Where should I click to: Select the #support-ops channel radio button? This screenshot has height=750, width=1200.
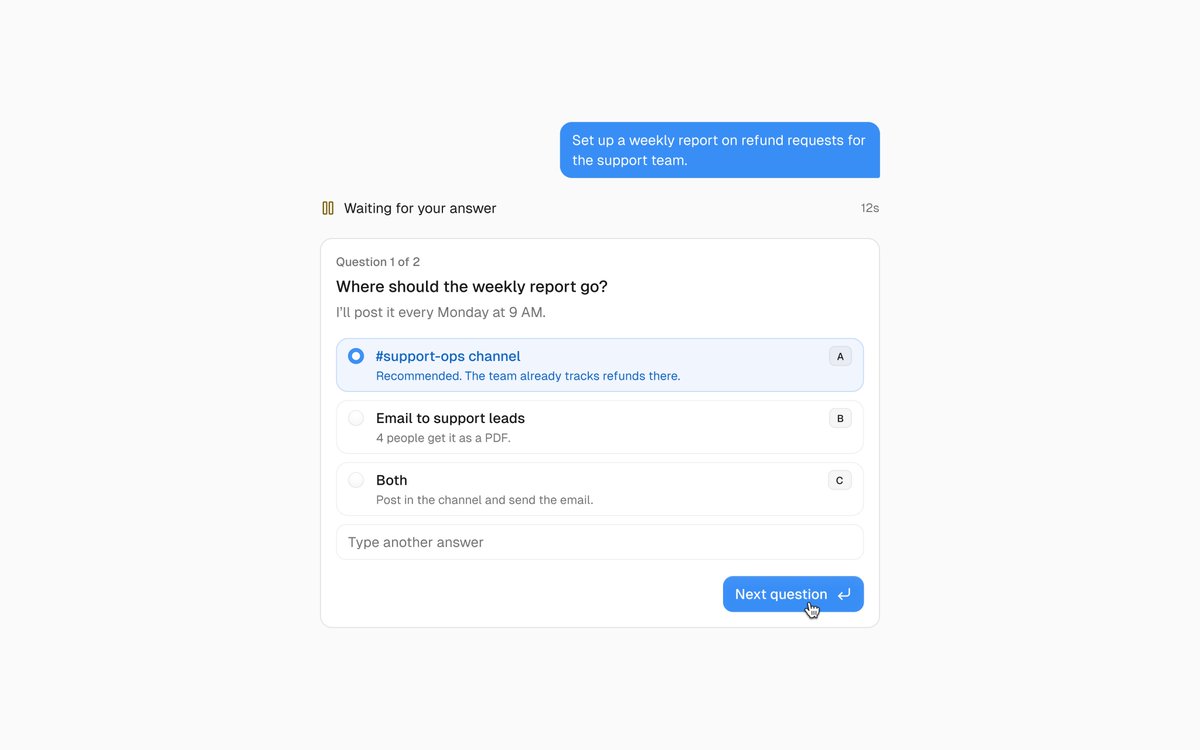pyautogui.click(x=356, y=356)
